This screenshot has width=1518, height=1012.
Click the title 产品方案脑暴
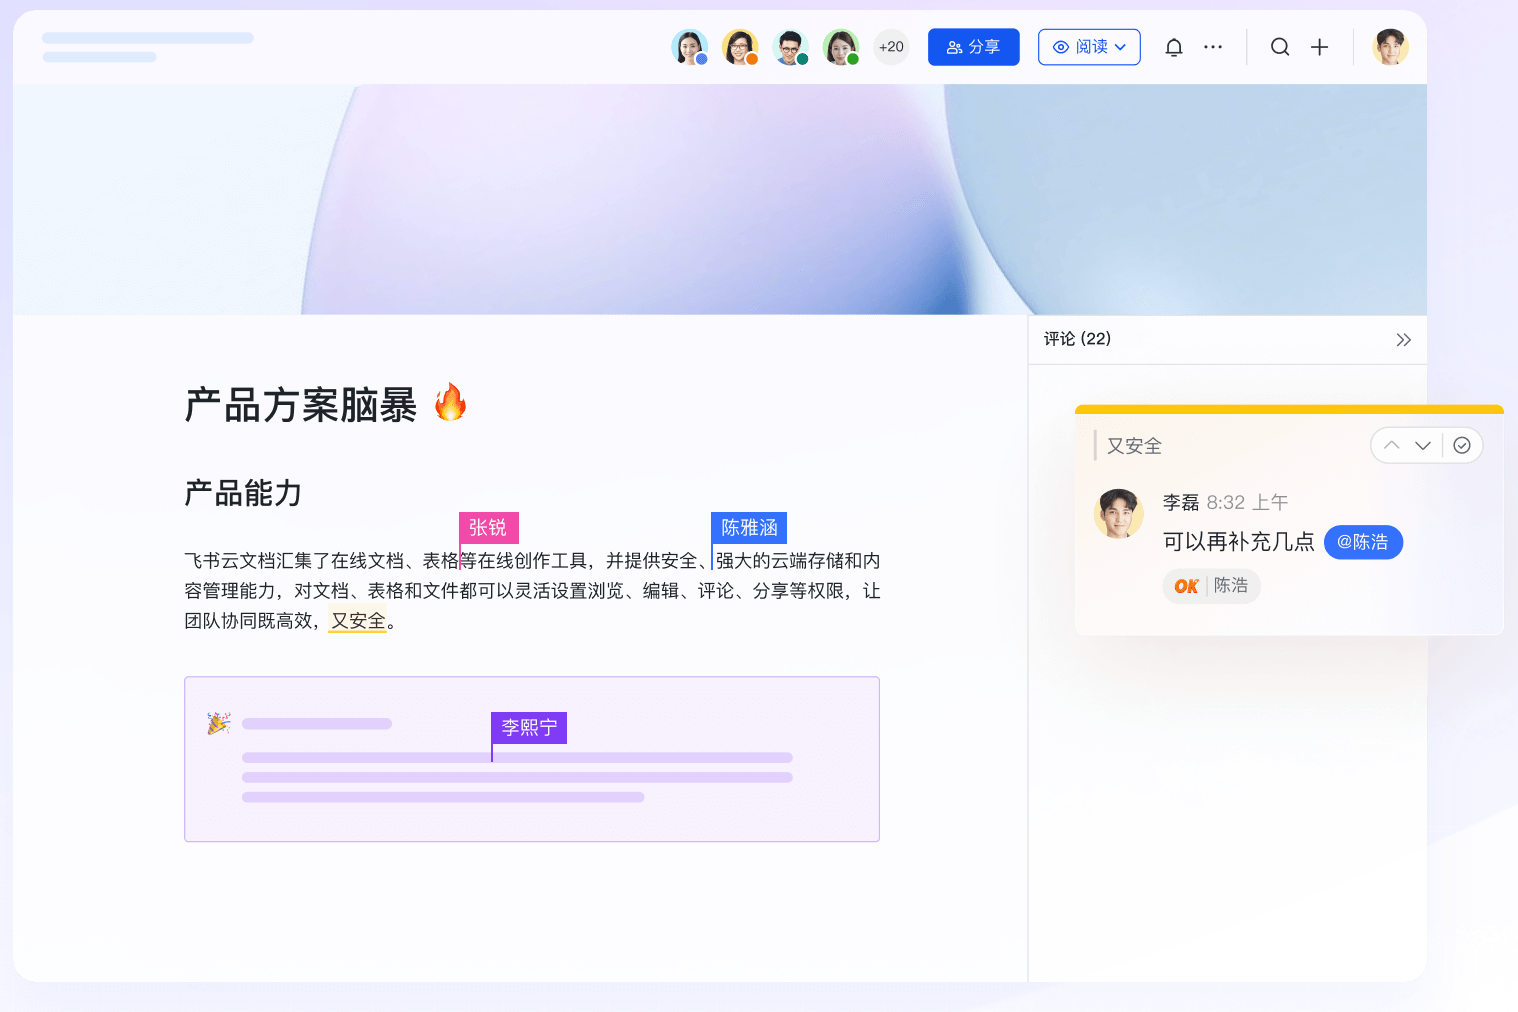pos(301,405)
